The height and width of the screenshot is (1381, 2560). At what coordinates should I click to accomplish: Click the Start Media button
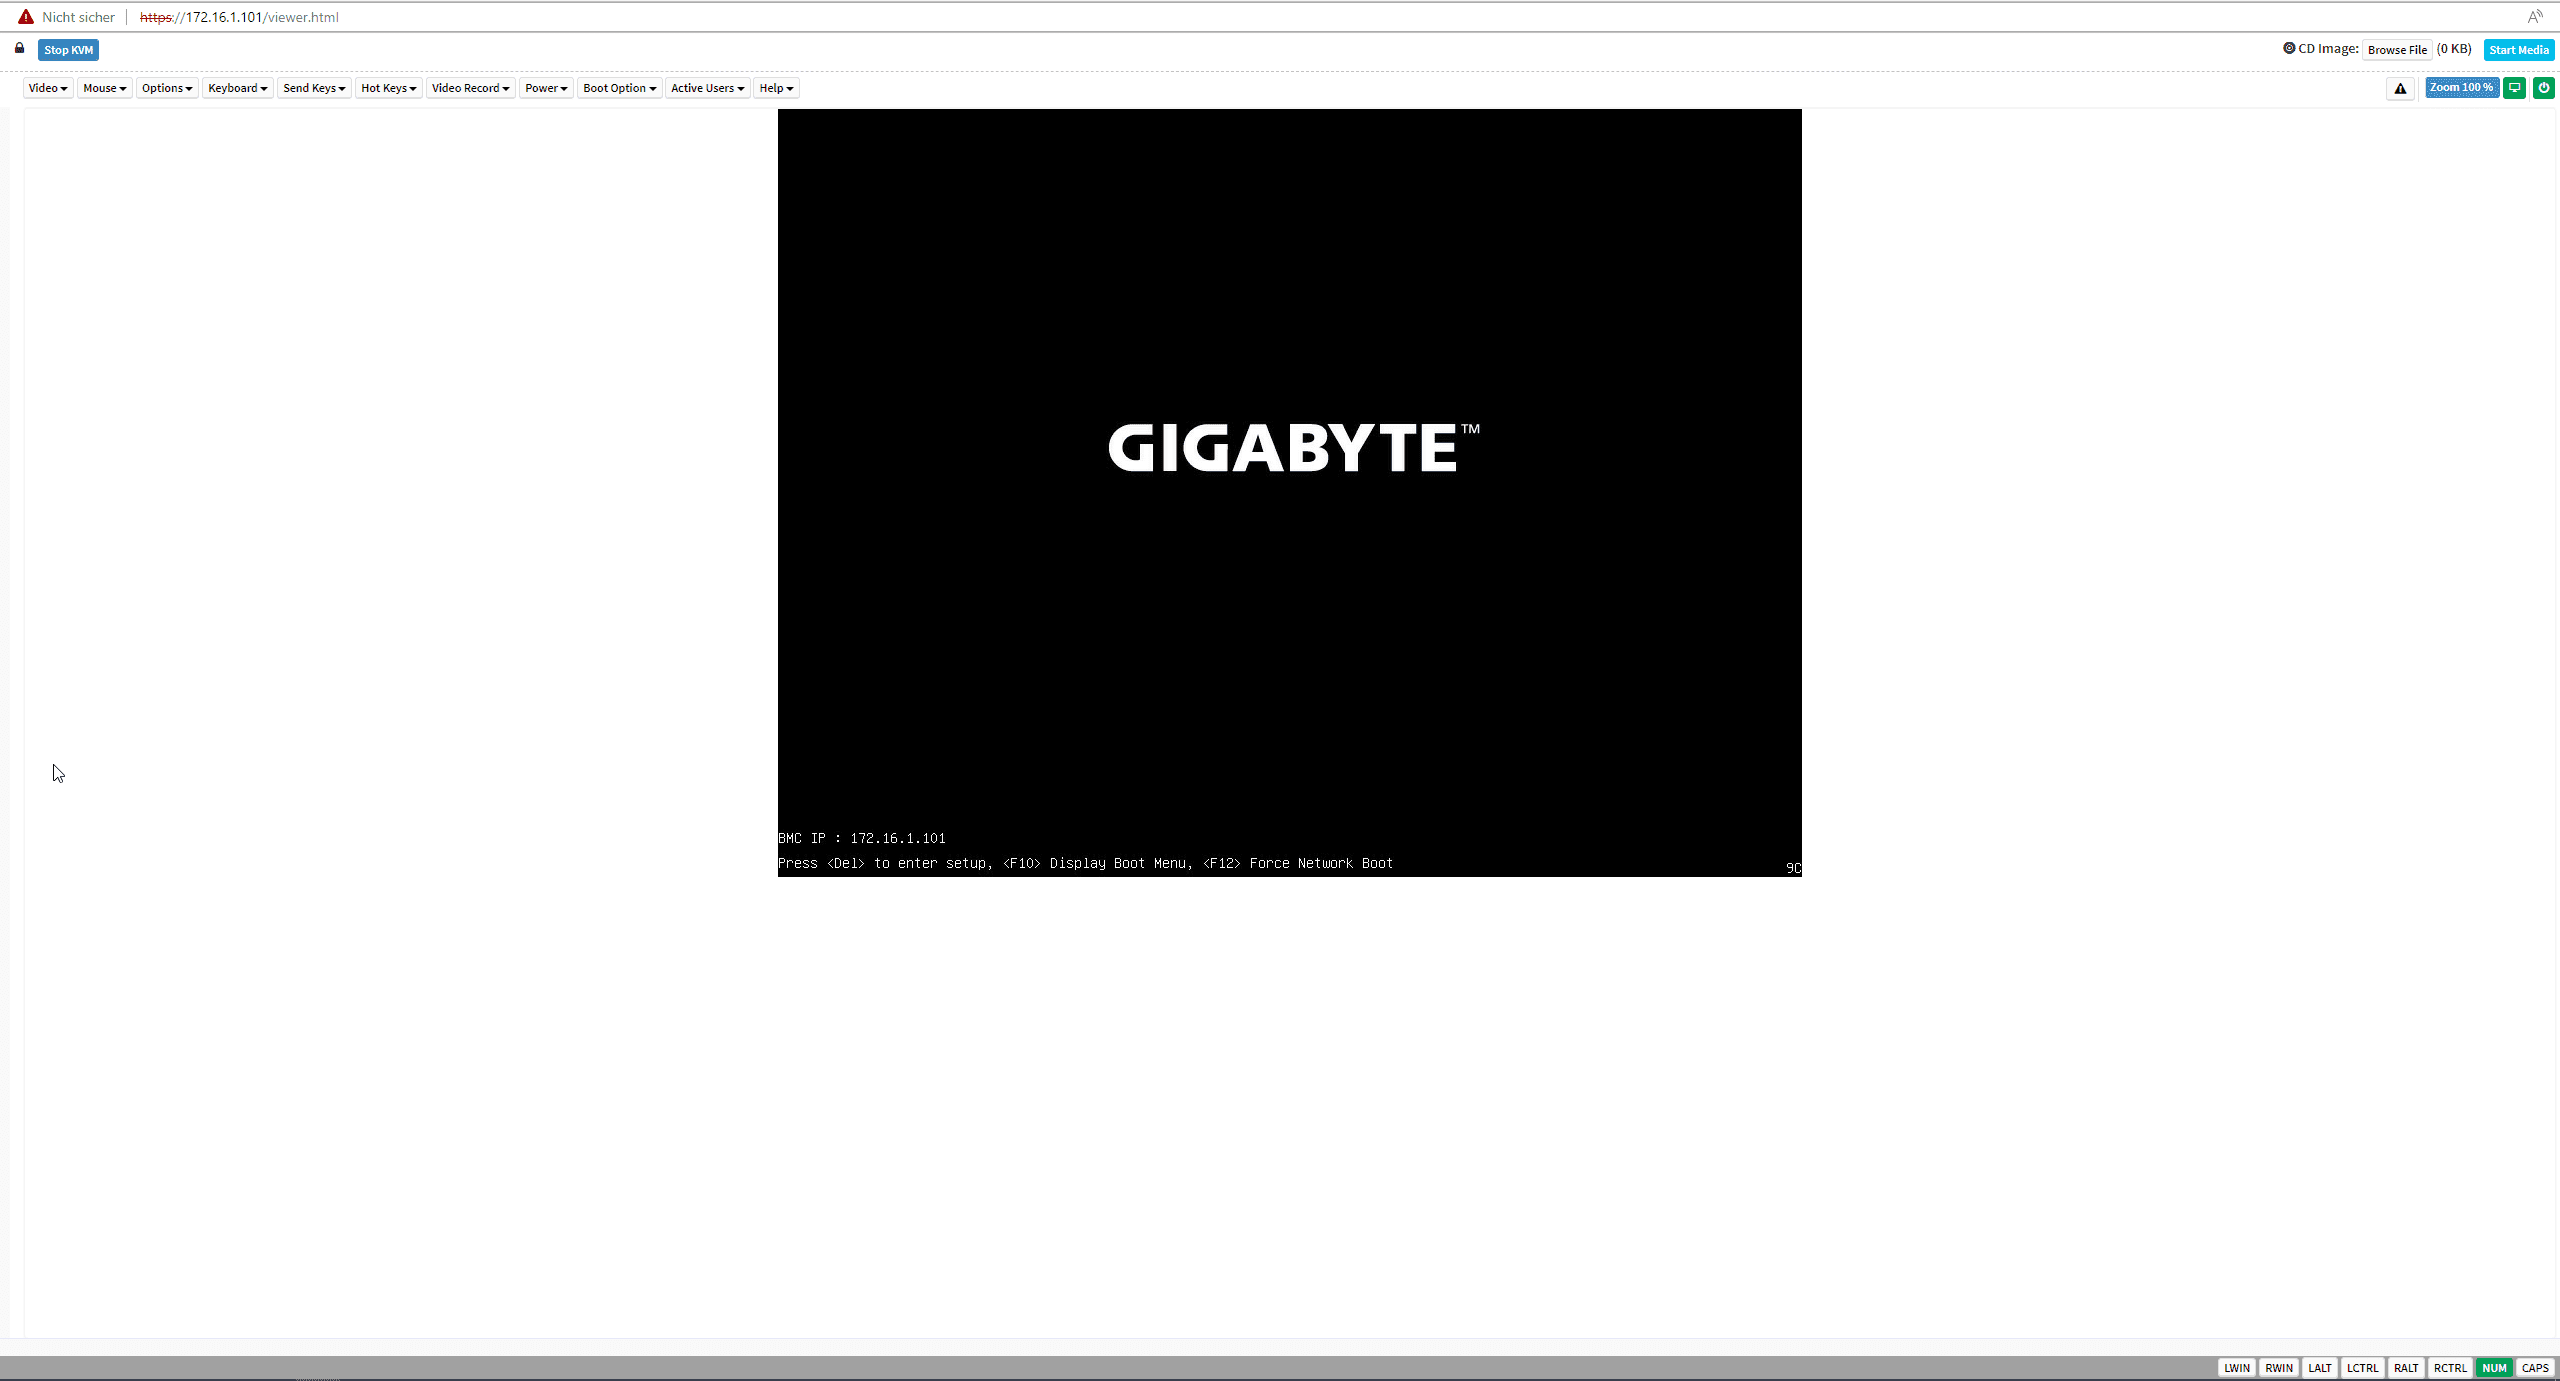pyautogui.click(x=2518, y=50)
